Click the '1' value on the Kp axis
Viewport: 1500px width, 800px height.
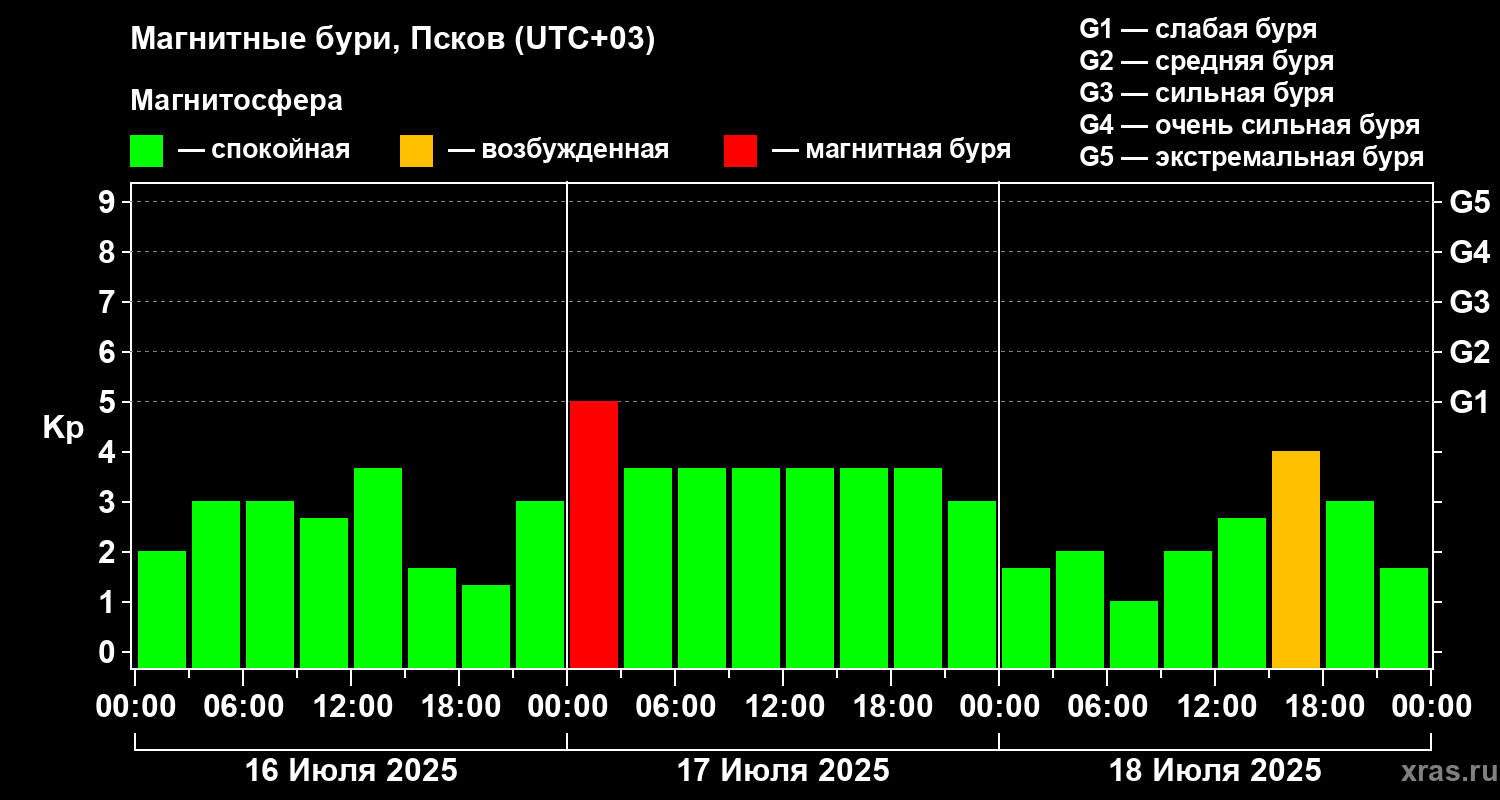pos(109,602)
